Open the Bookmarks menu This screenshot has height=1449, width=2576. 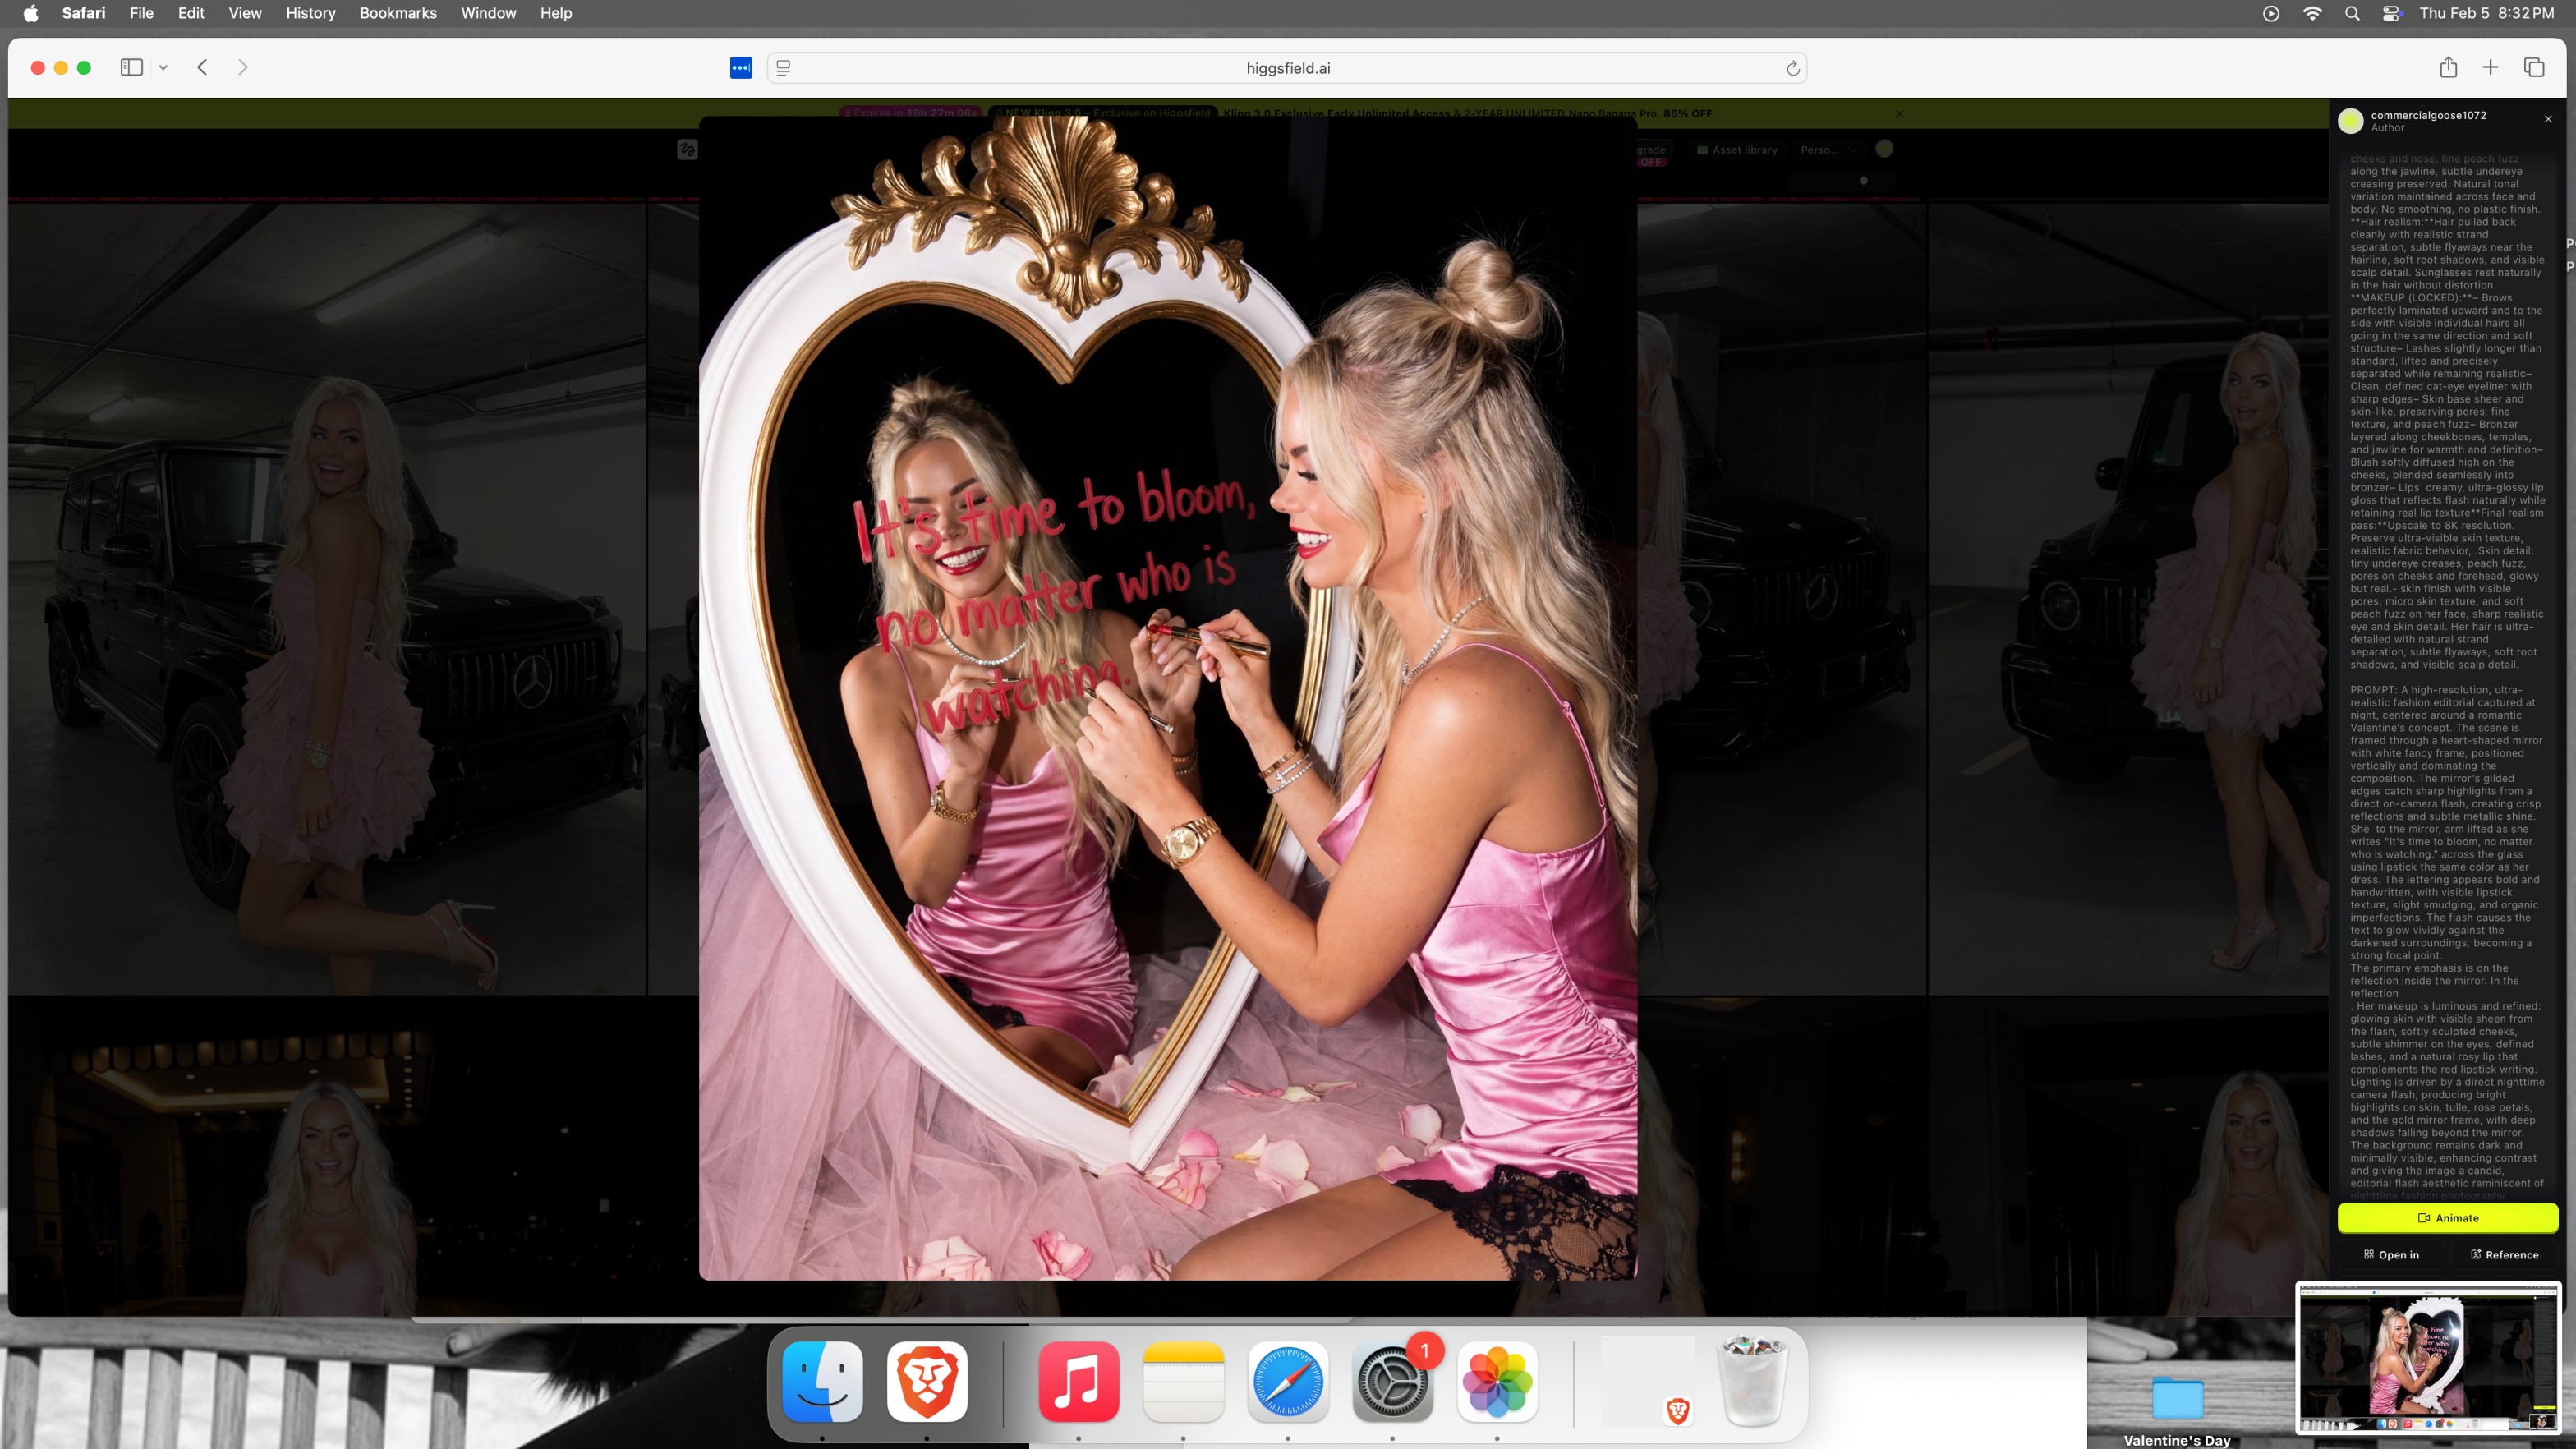point(397,13)
